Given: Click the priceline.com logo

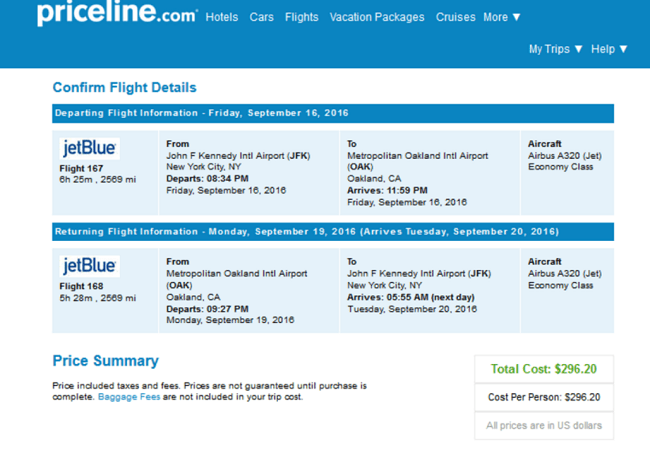Looking at the screenshot, I should (117, 14).
